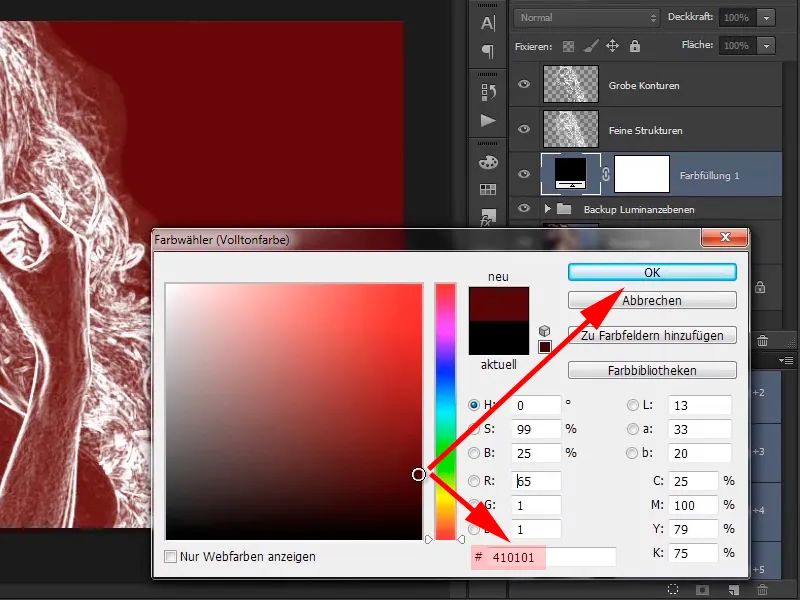Screen dimensions: 800x600
Task: Confirm the color with OK
Action: pyautogui.click(x=652, y=272)
